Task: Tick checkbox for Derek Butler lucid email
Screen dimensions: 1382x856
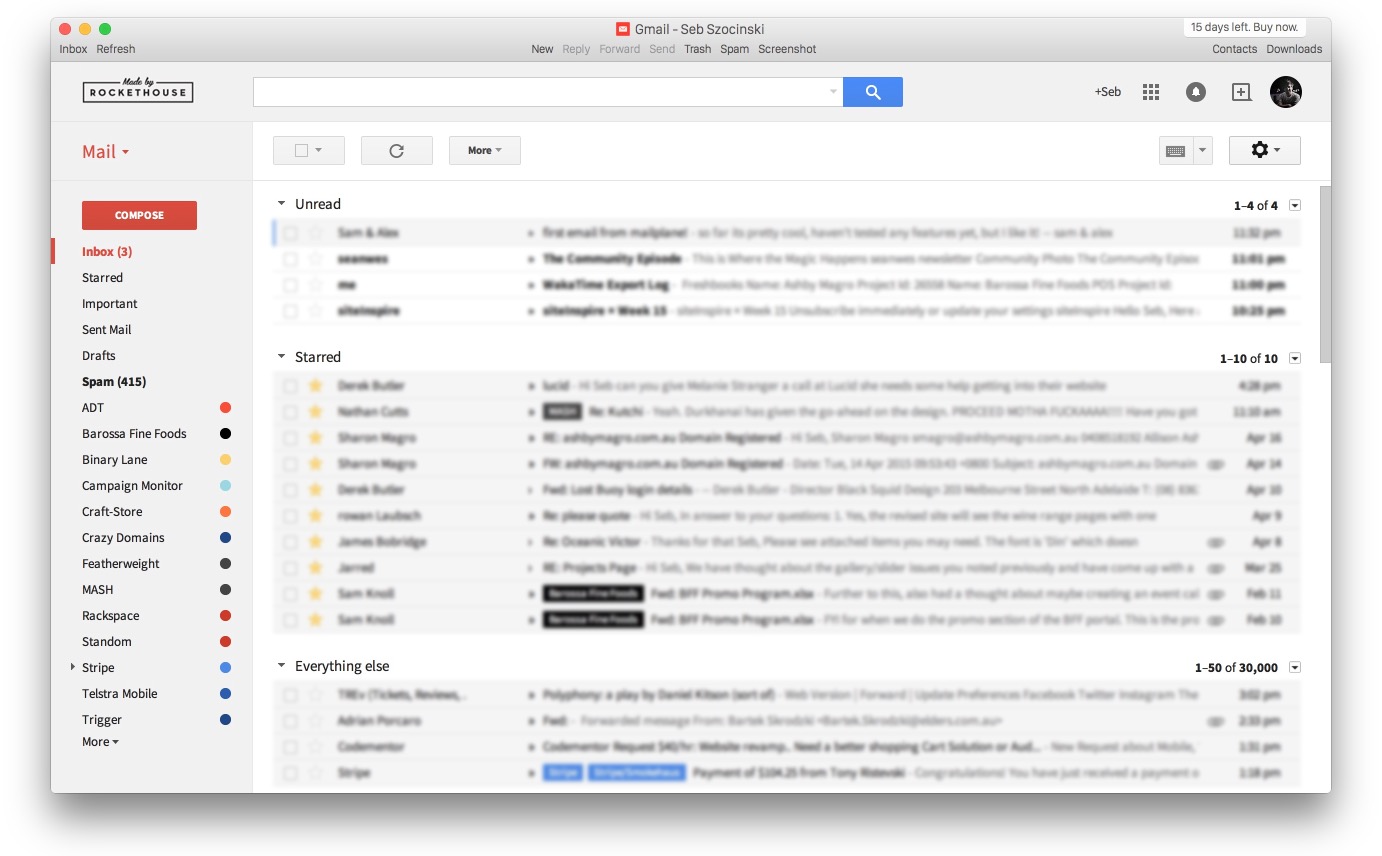Action: [x=290, y=386]
